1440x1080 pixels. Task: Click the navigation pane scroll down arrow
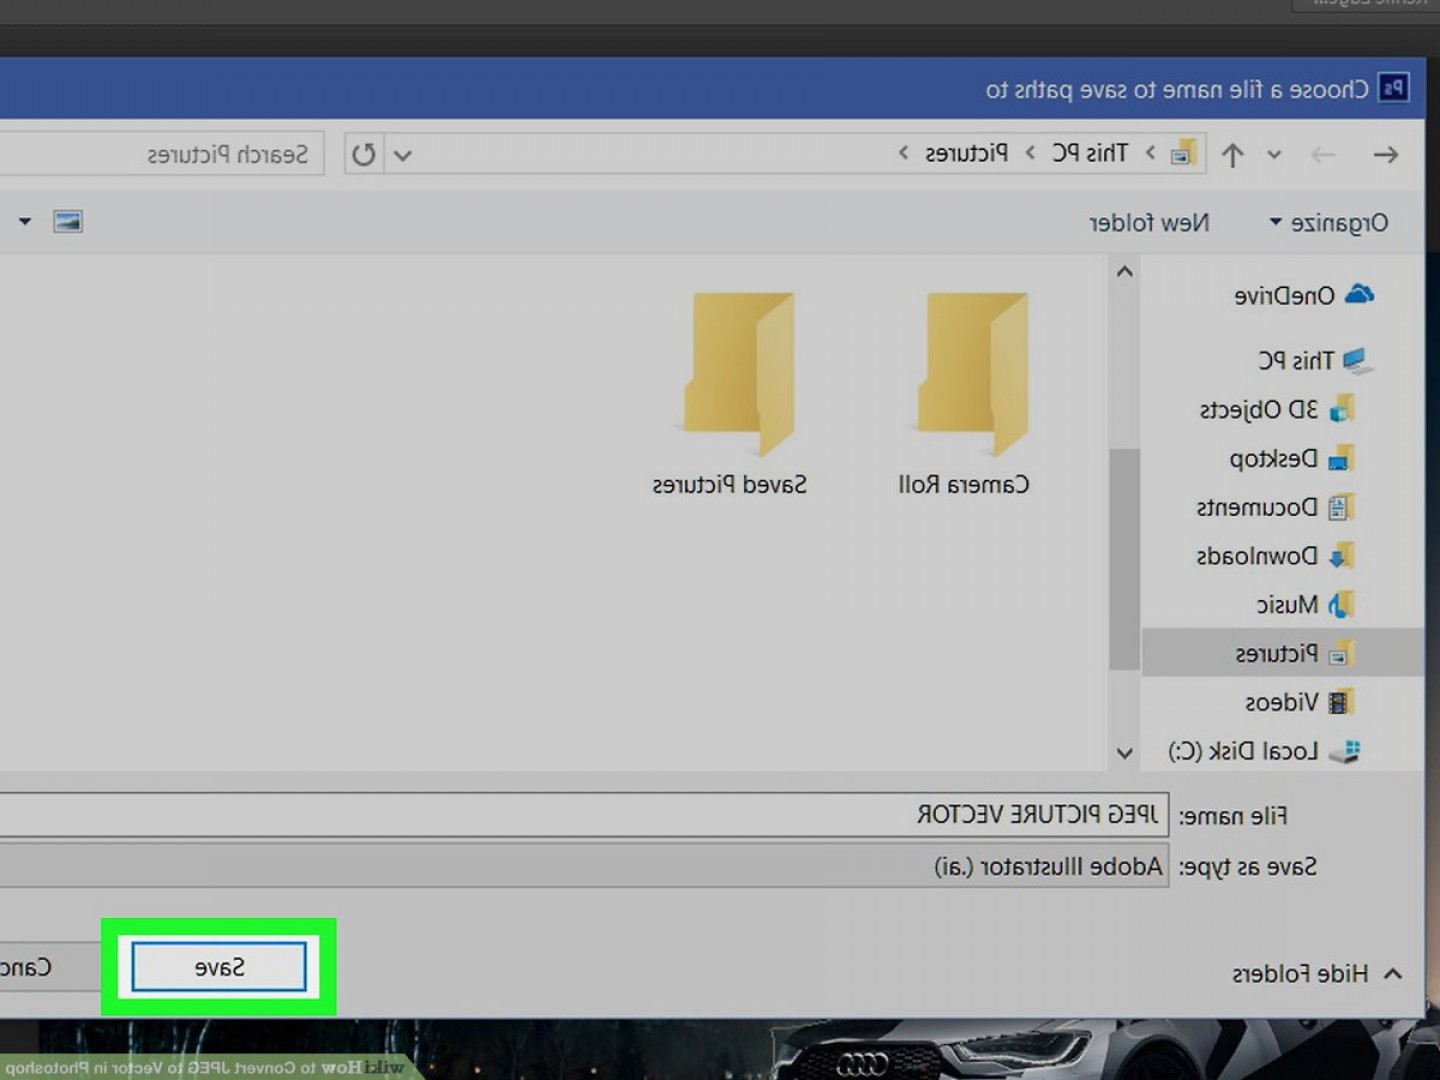1125,753
